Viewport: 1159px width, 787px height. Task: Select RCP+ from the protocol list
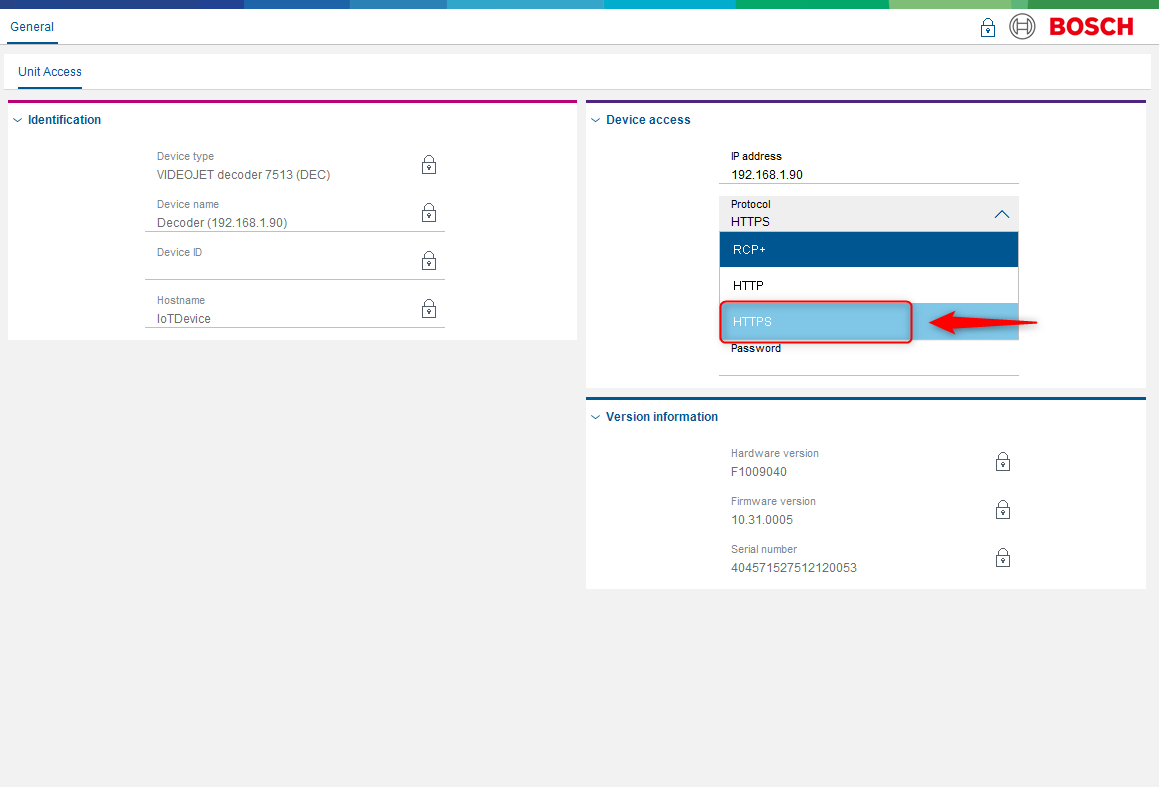[868, 250]
